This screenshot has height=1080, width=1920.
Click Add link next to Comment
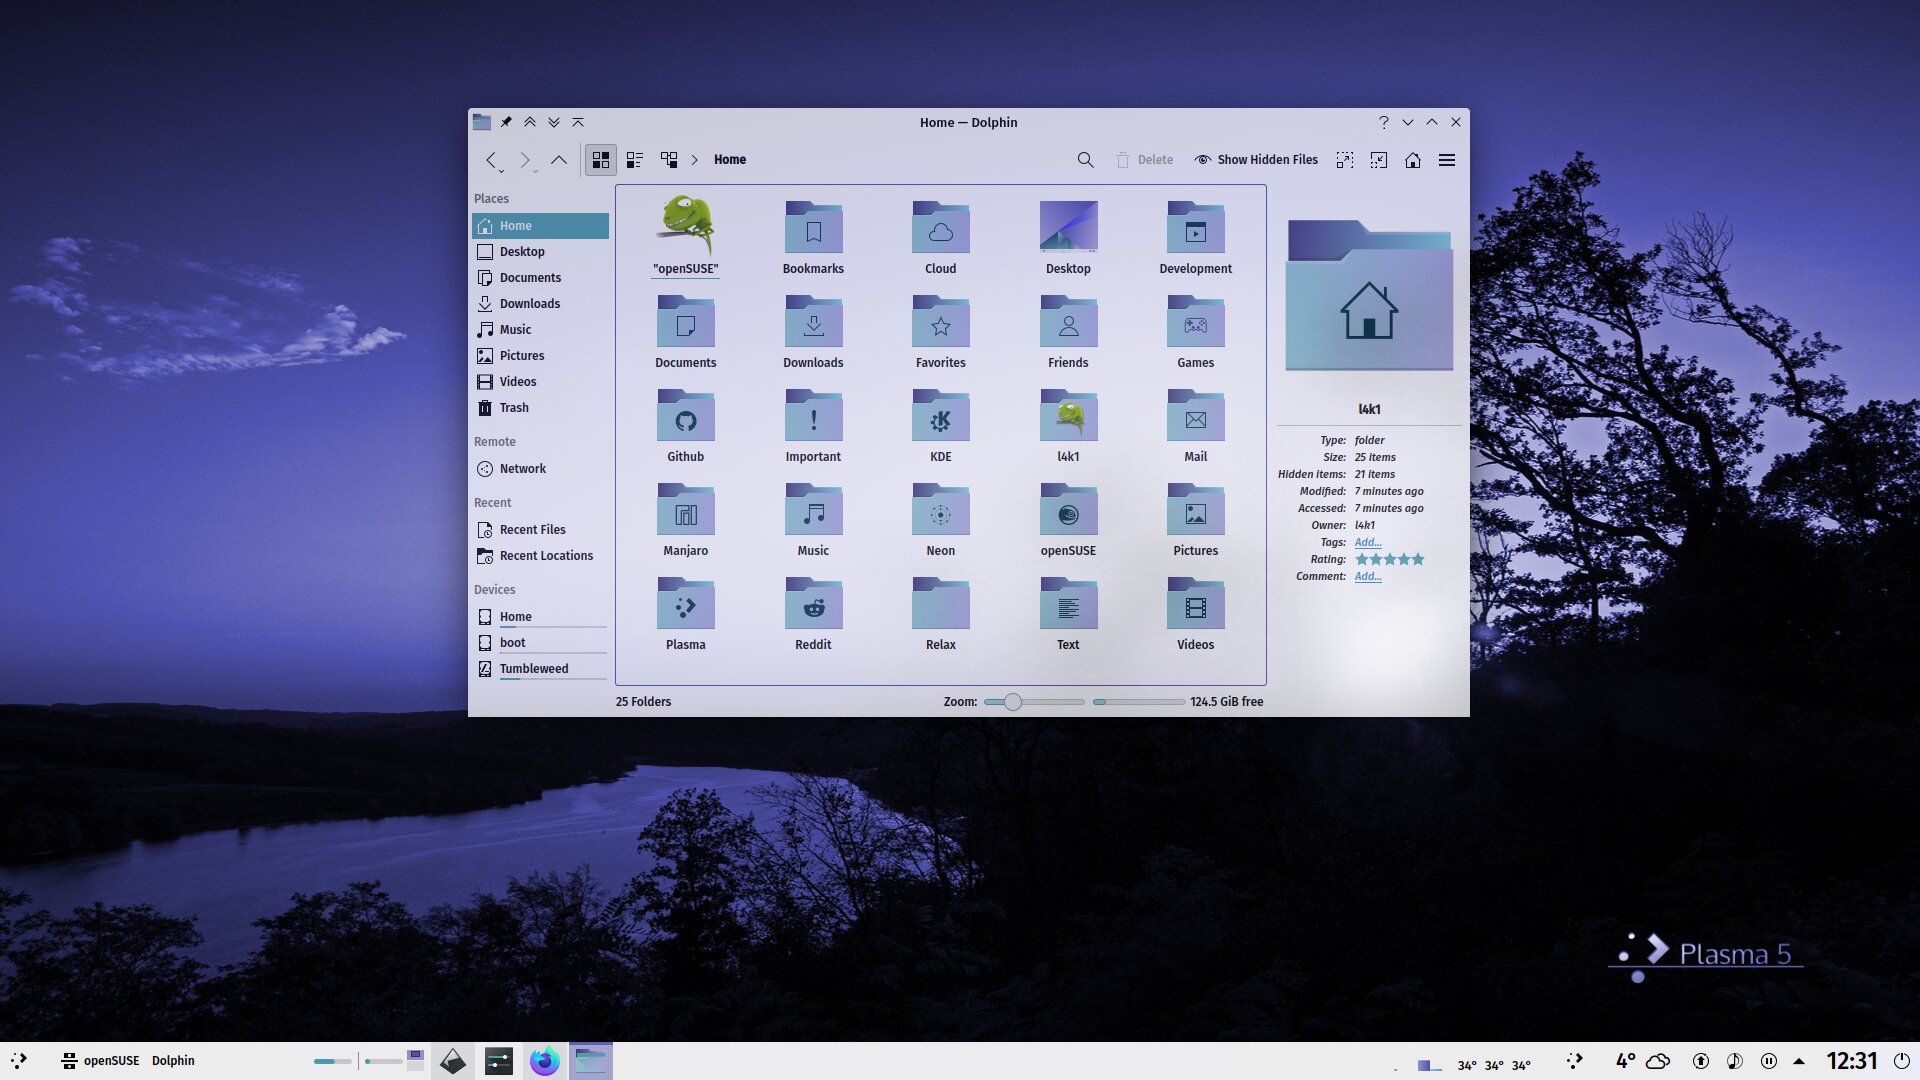click(x=1368, y=577)
